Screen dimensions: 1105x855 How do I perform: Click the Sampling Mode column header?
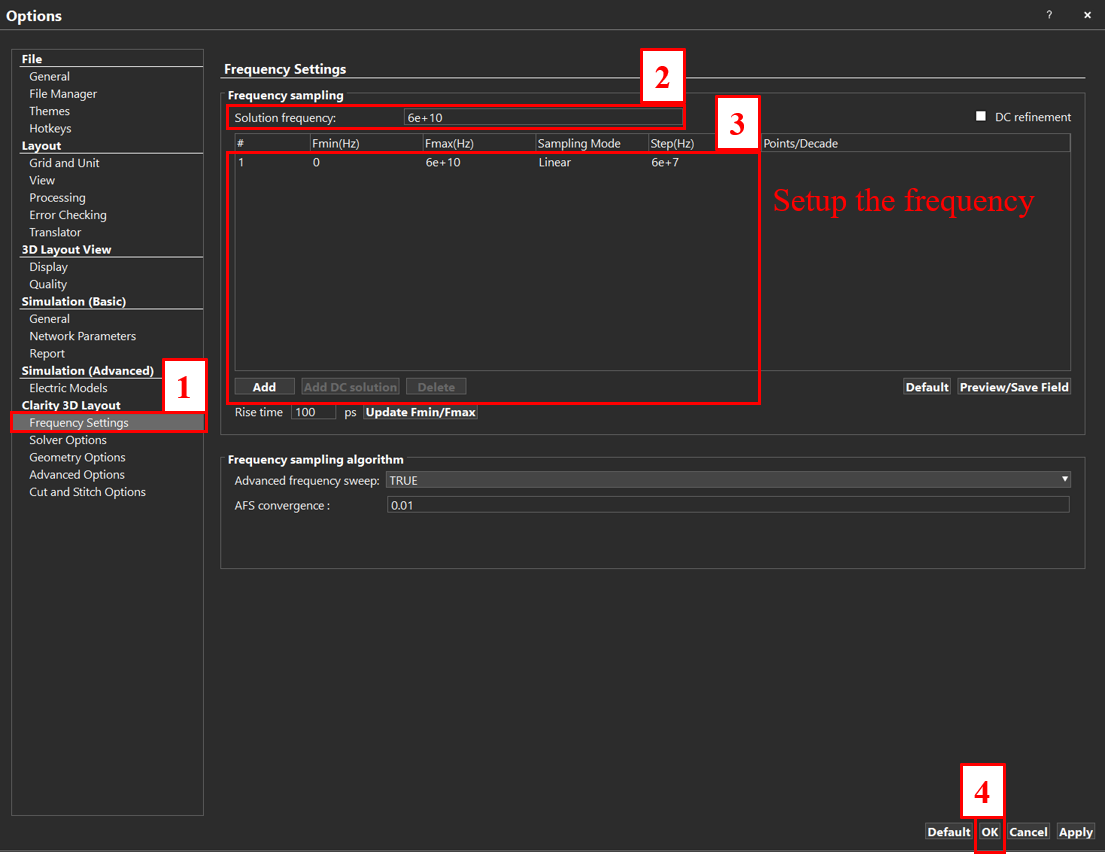tap(592, 143)
